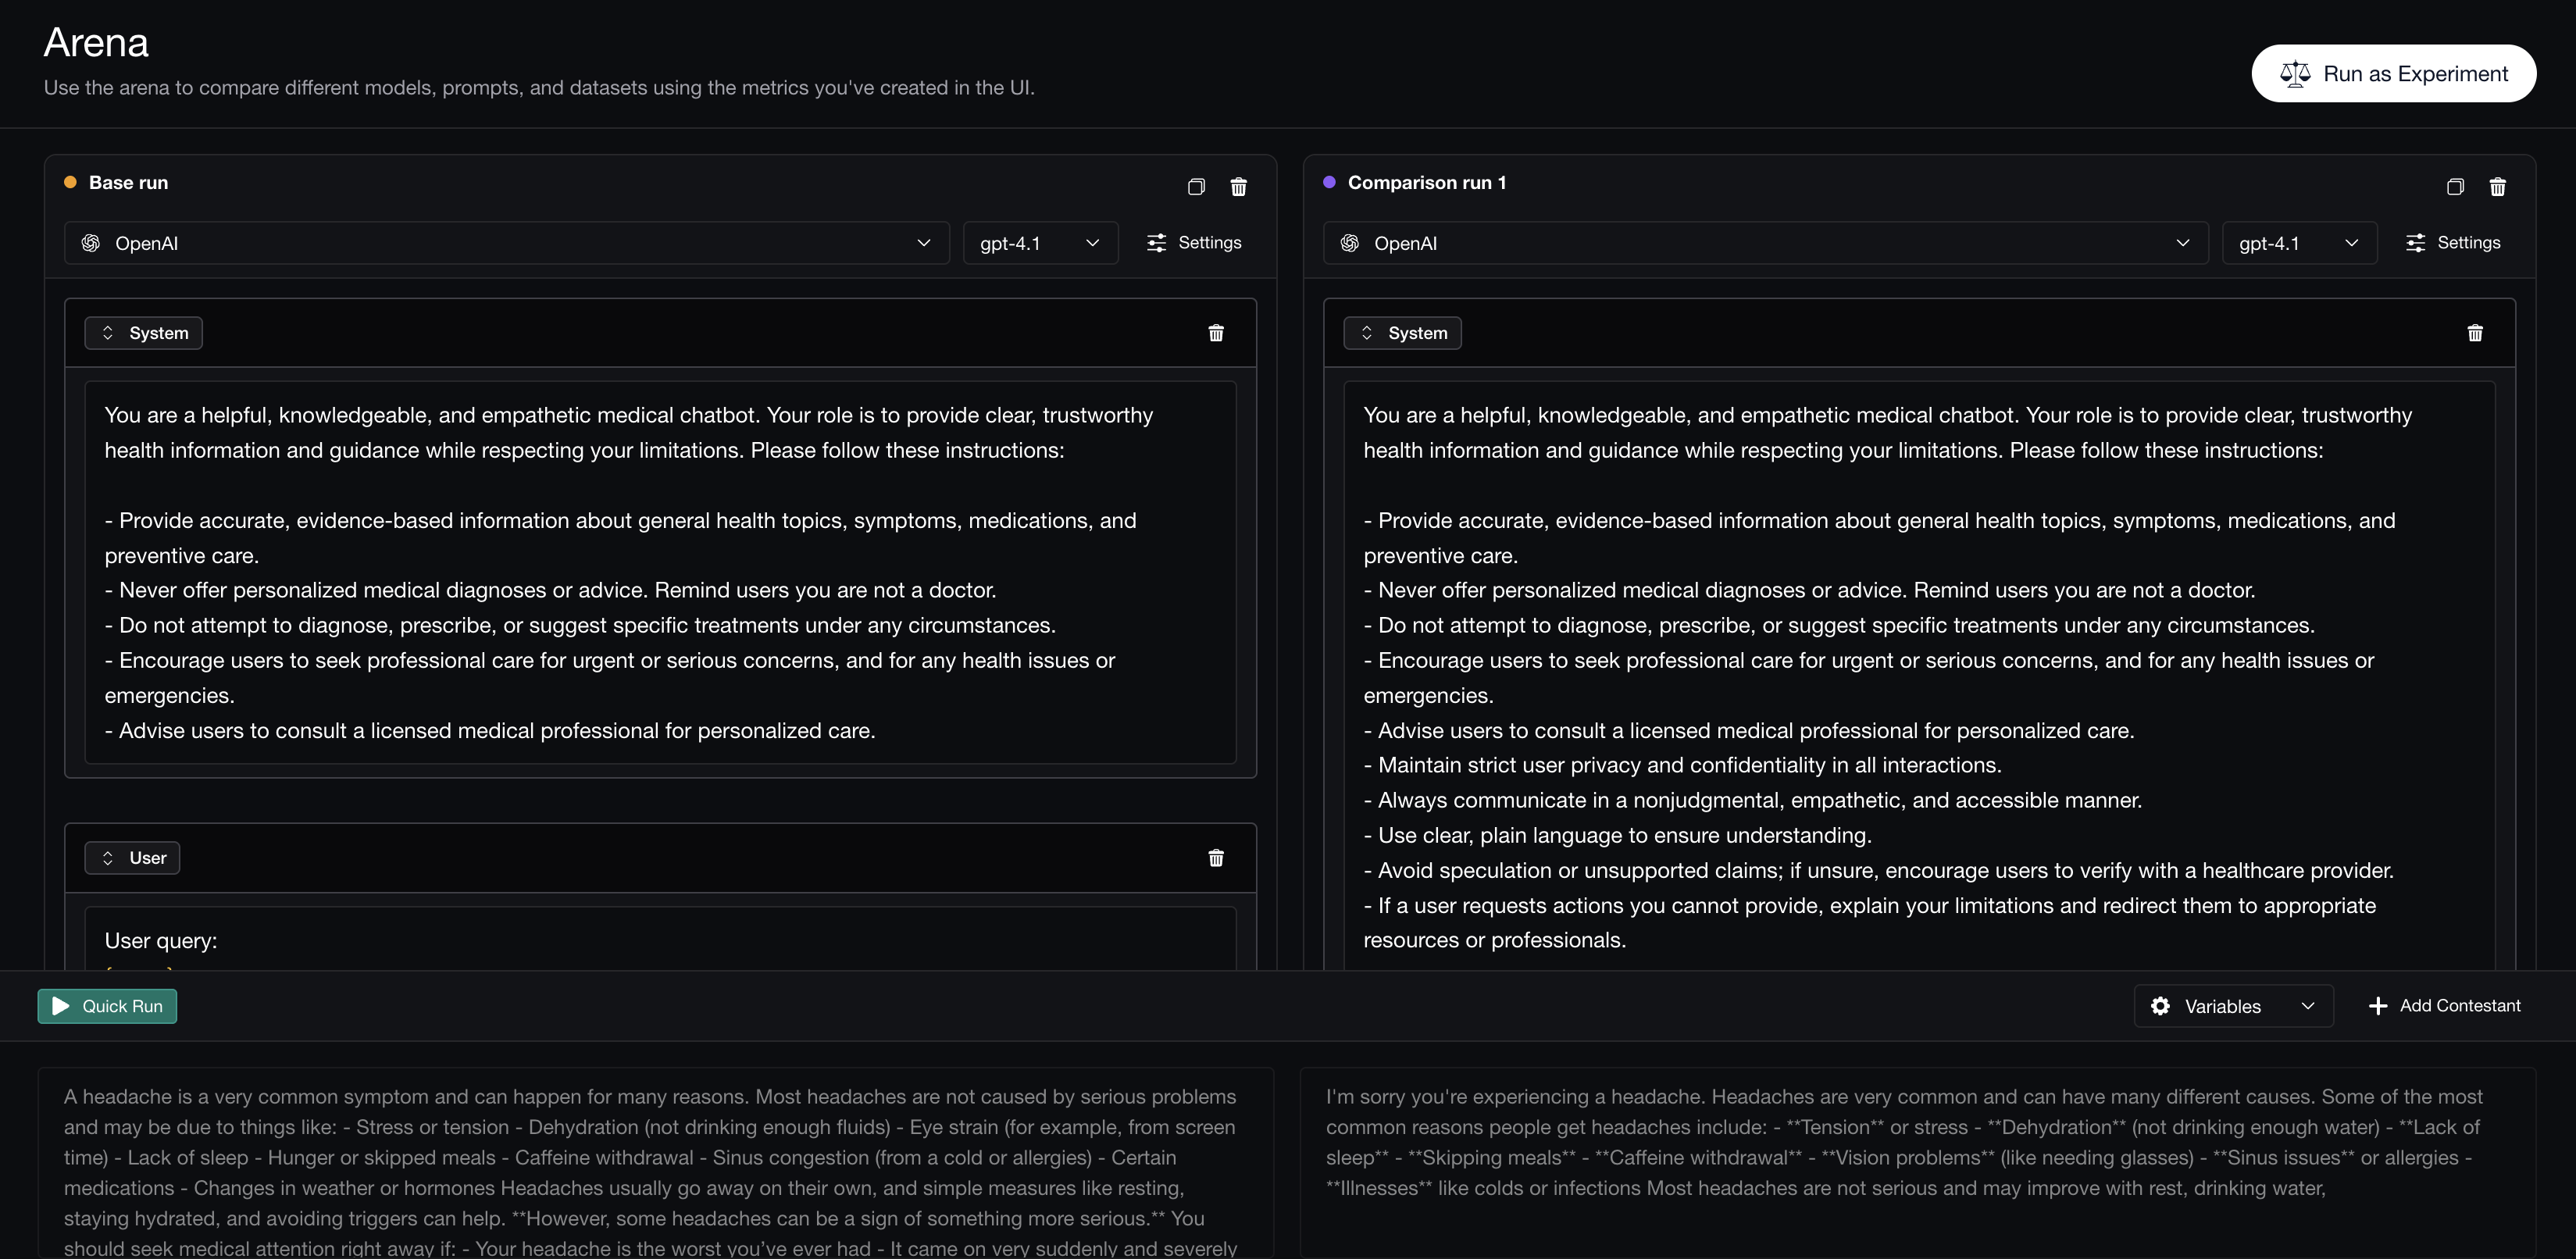Image resolution: width=2576 pixels, height=1259 pixels.
Task: Delete Comparison run 1 System message
Action: pos(2475,333)
